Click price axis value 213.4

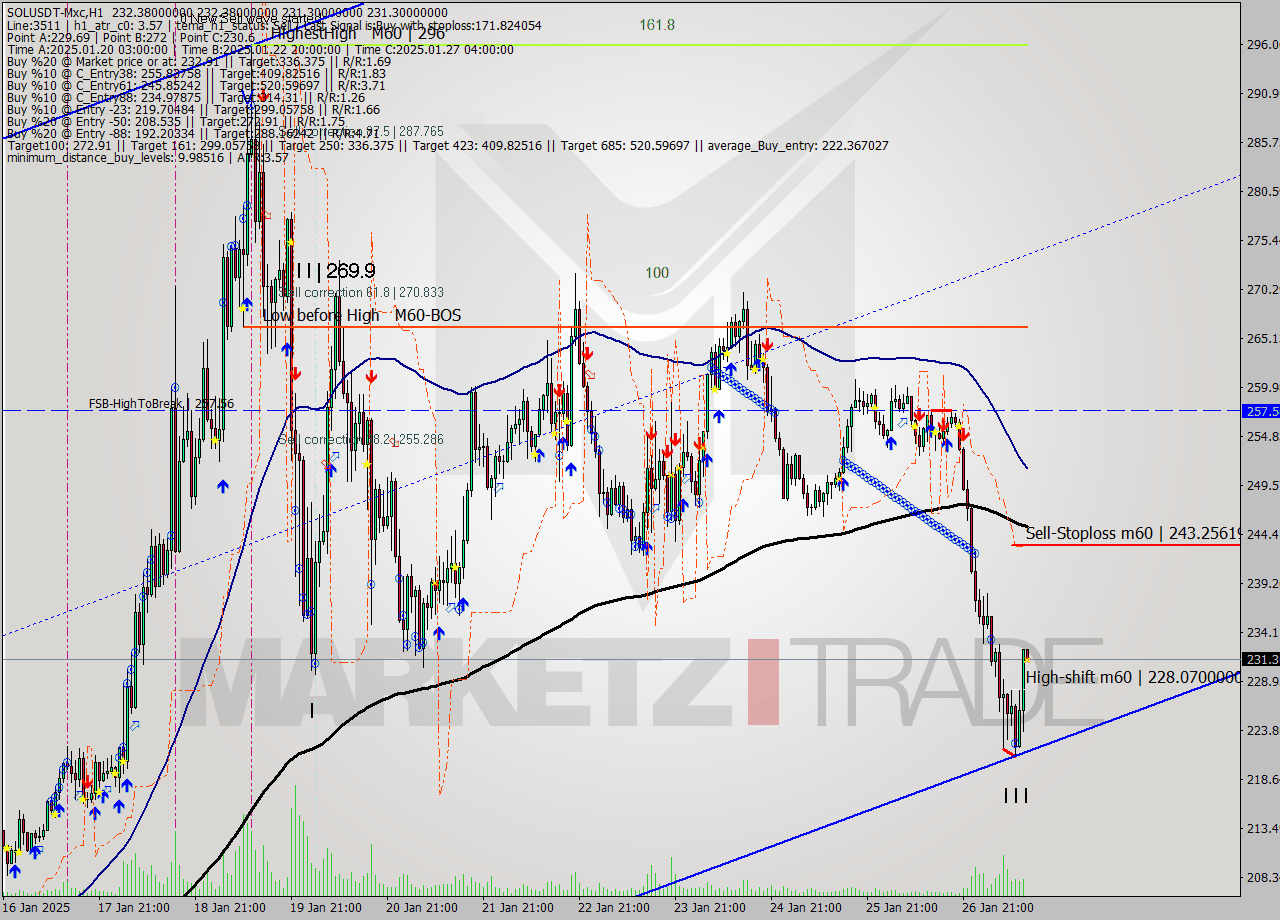pyautogui.click(x=1261, y=828)
